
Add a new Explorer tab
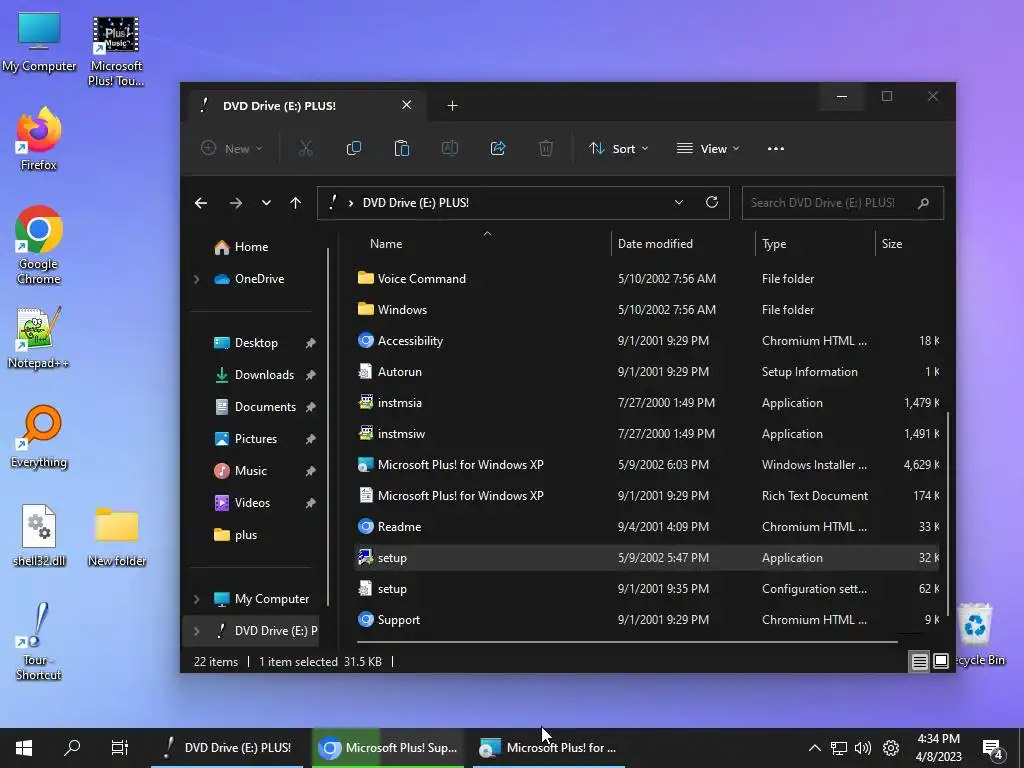pyautogui.click(x=452, y=105)
